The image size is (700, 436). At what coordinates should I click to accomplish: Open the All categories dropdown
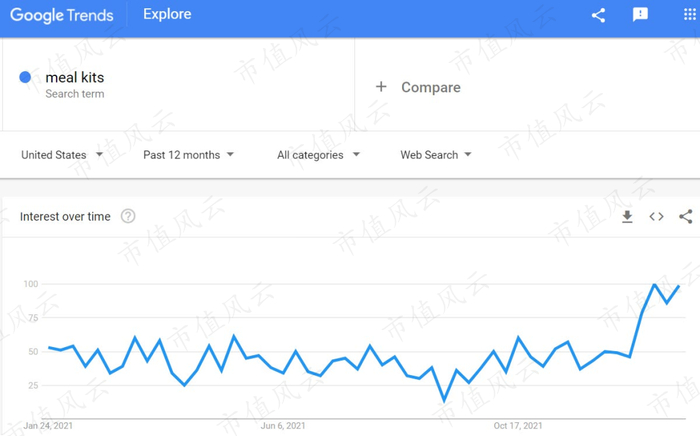(319, 155)
